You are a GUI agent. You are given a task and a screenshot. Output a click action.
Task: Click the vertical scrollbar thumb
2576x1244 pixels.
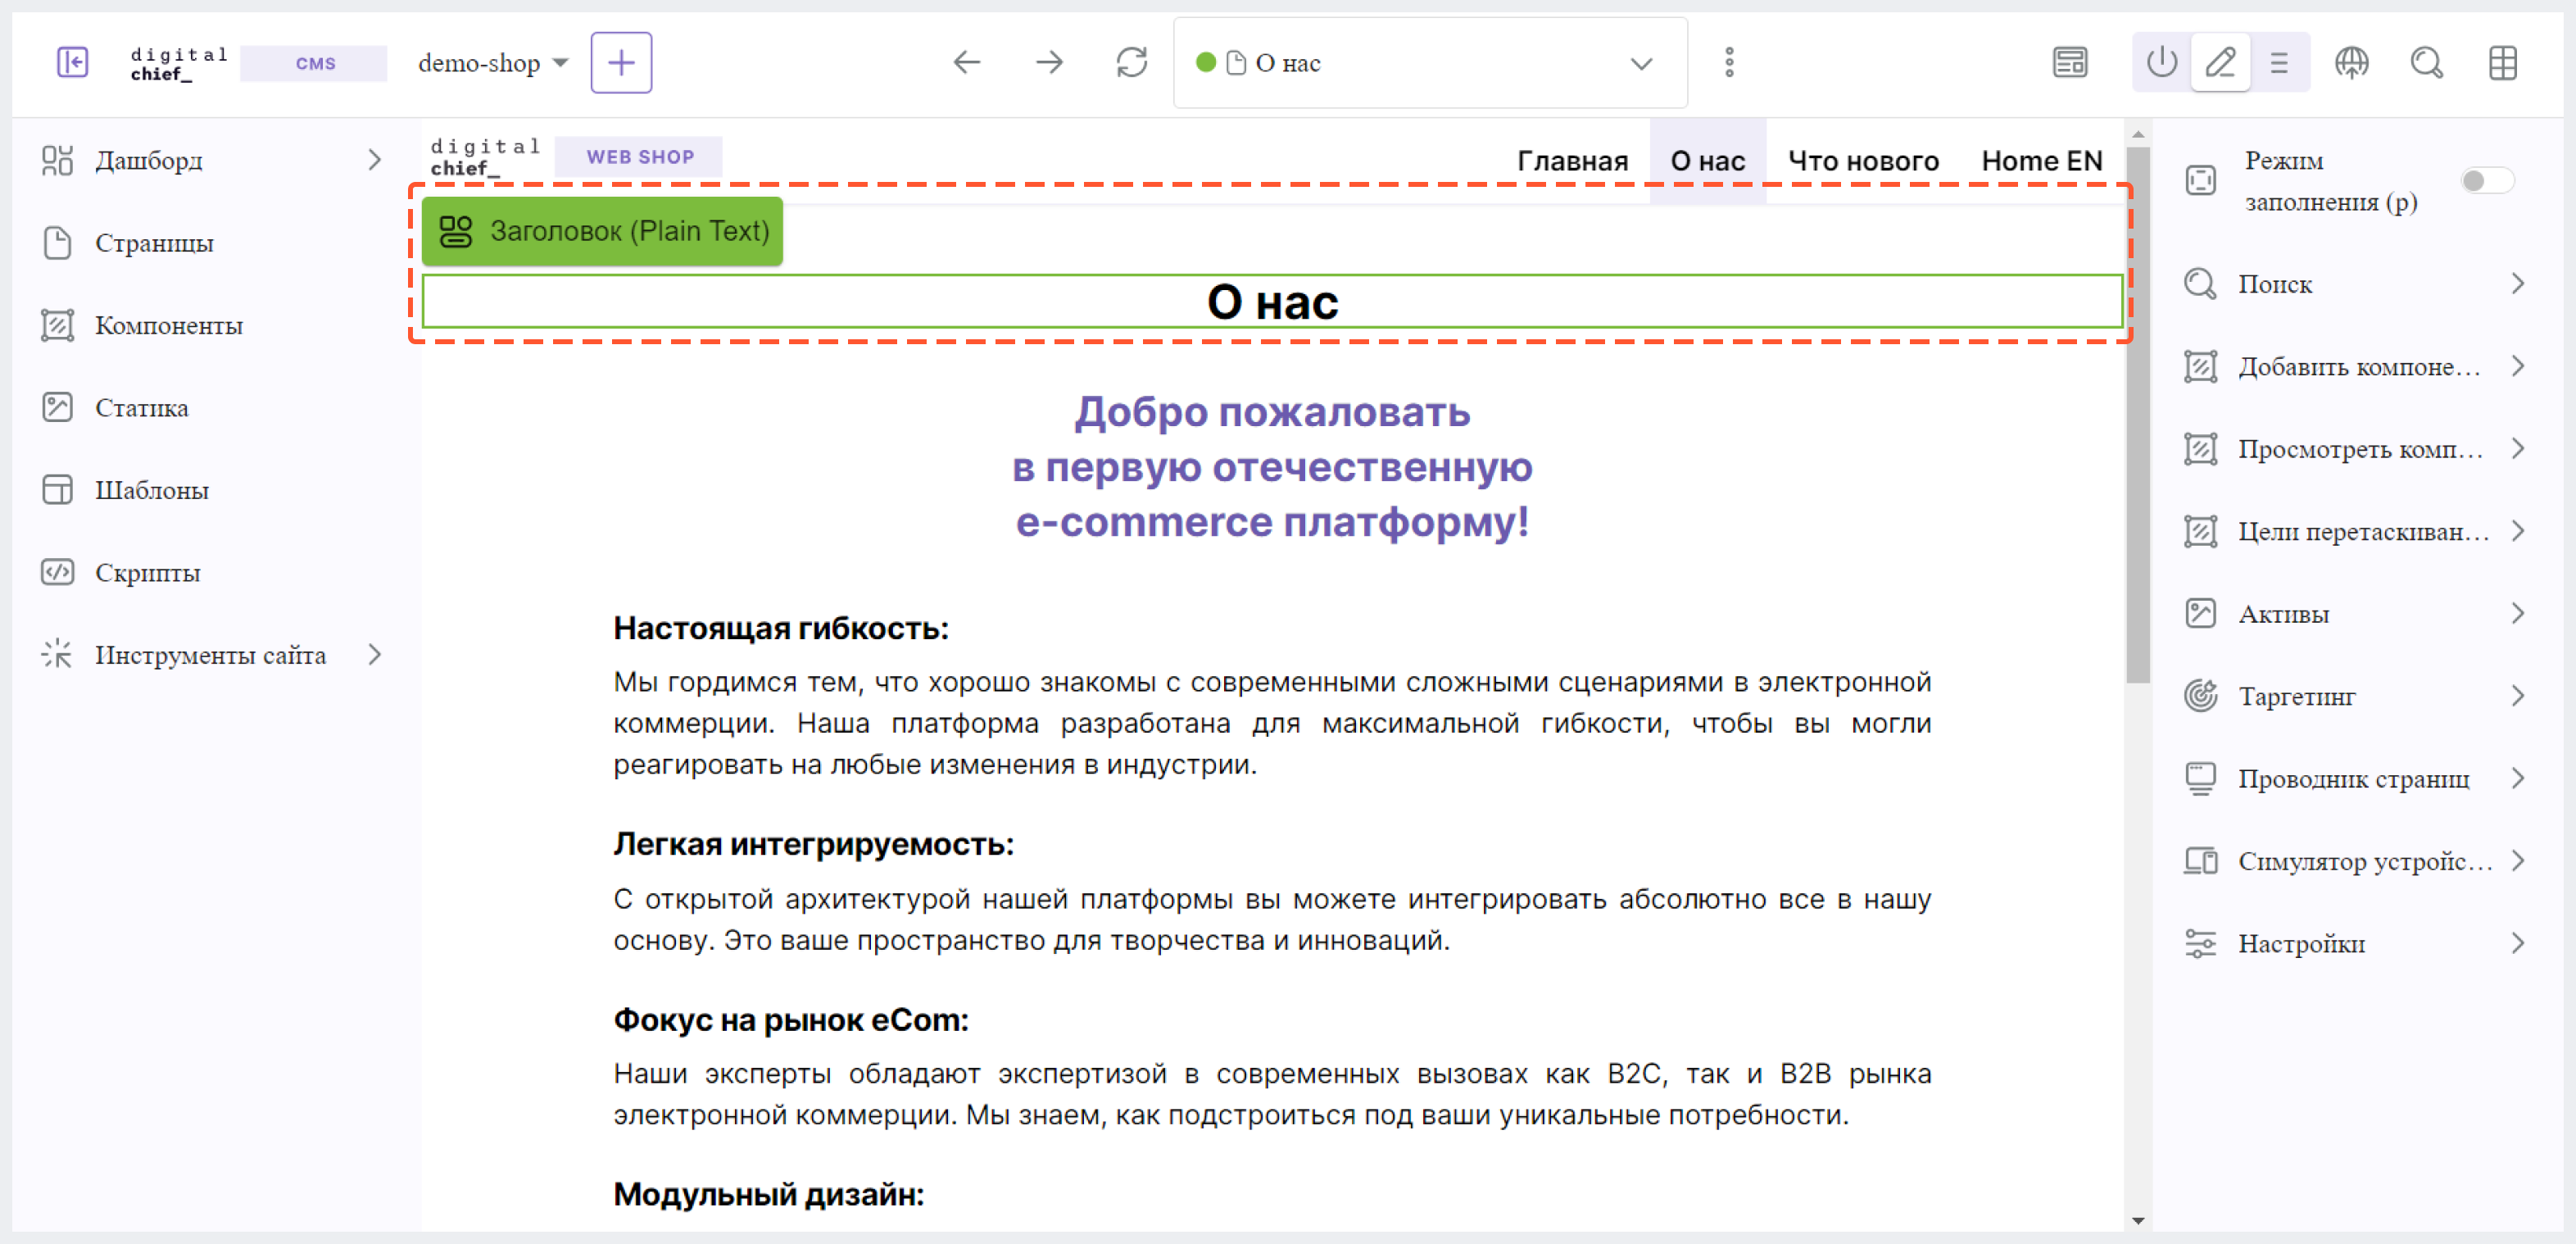pos(2137,415)
